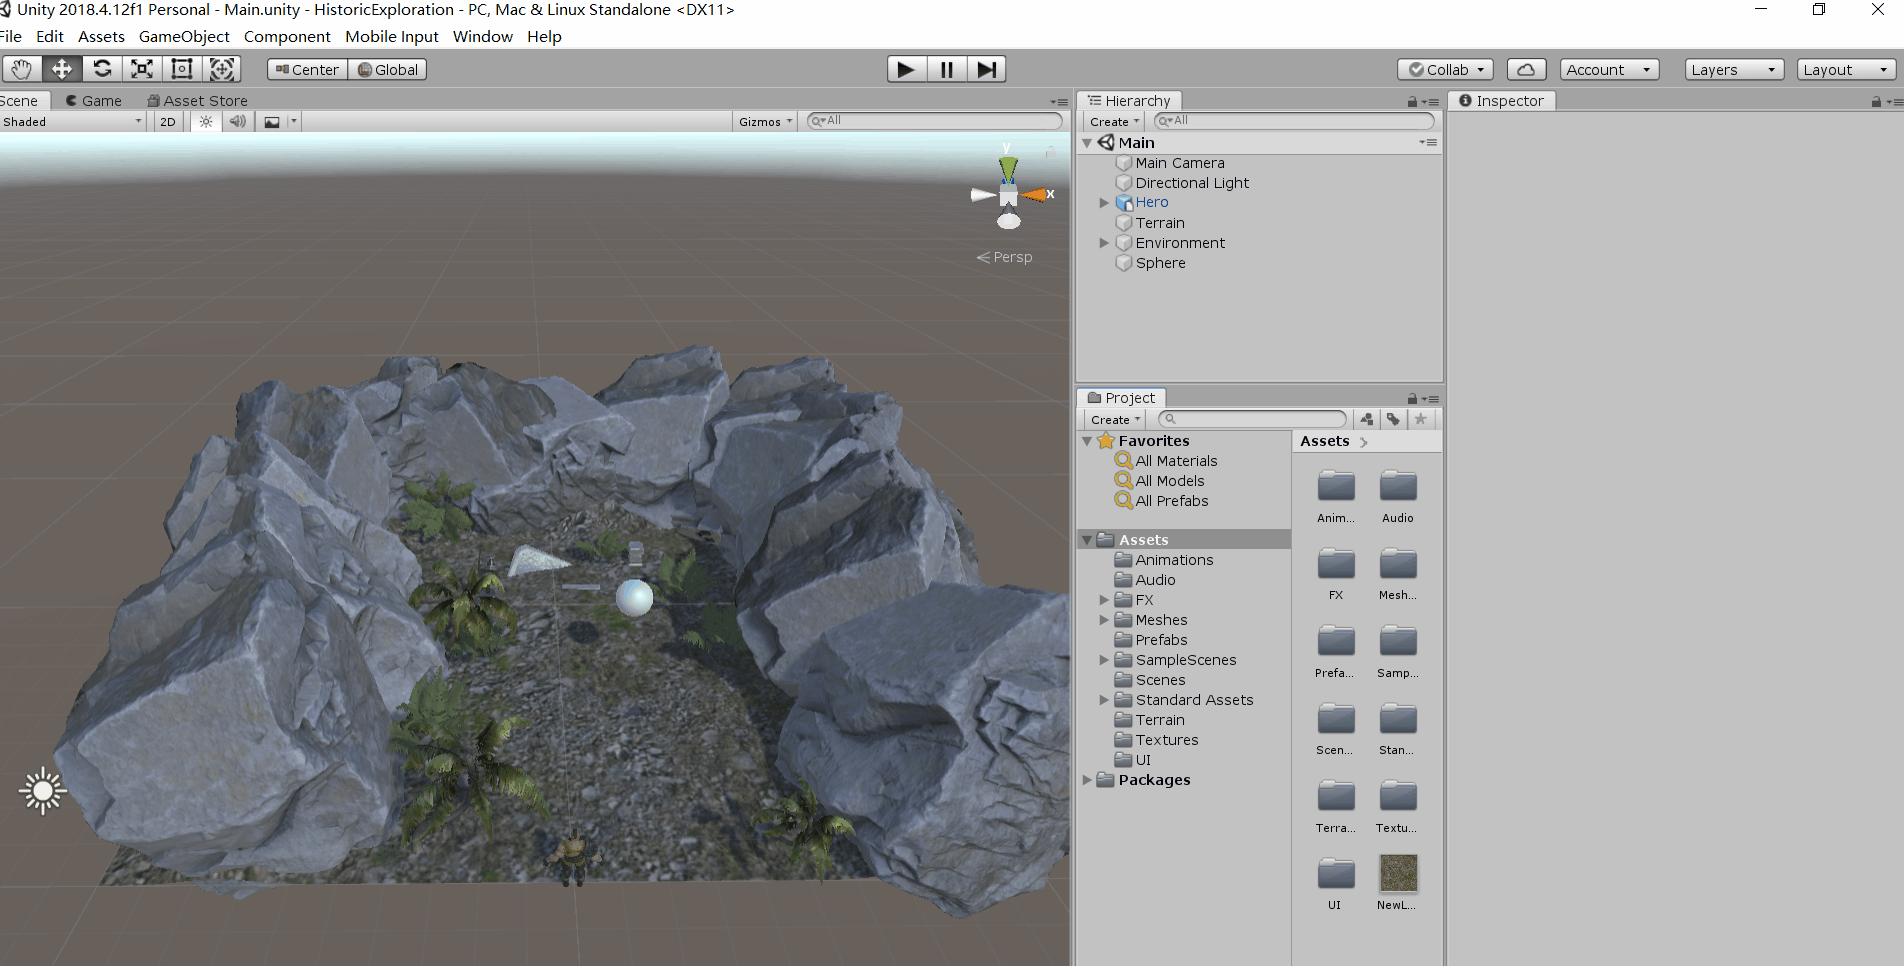Toggle Global handle orientation
1904x966 pixels.
click(388, 69)
